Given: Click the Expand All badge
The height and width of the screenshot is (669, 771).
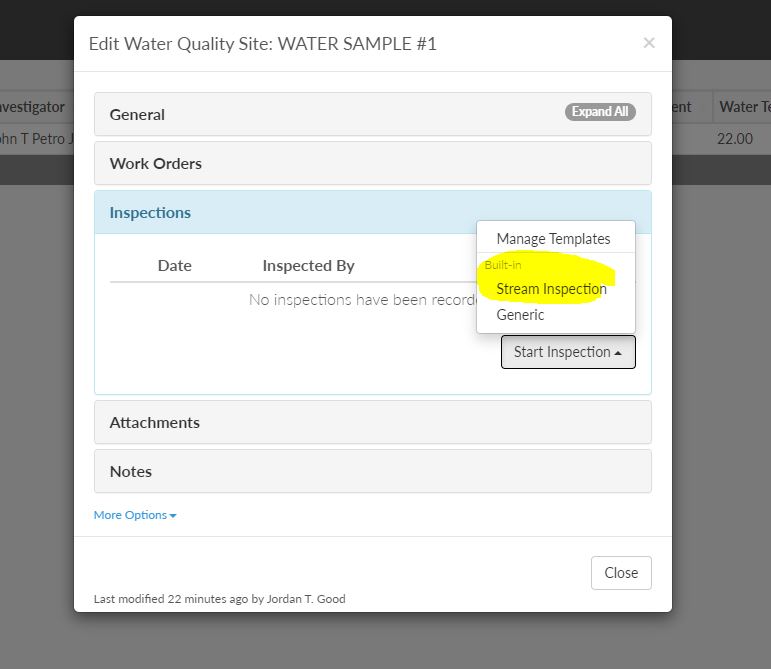Looking at the screenshot, I should pos(600,112).
